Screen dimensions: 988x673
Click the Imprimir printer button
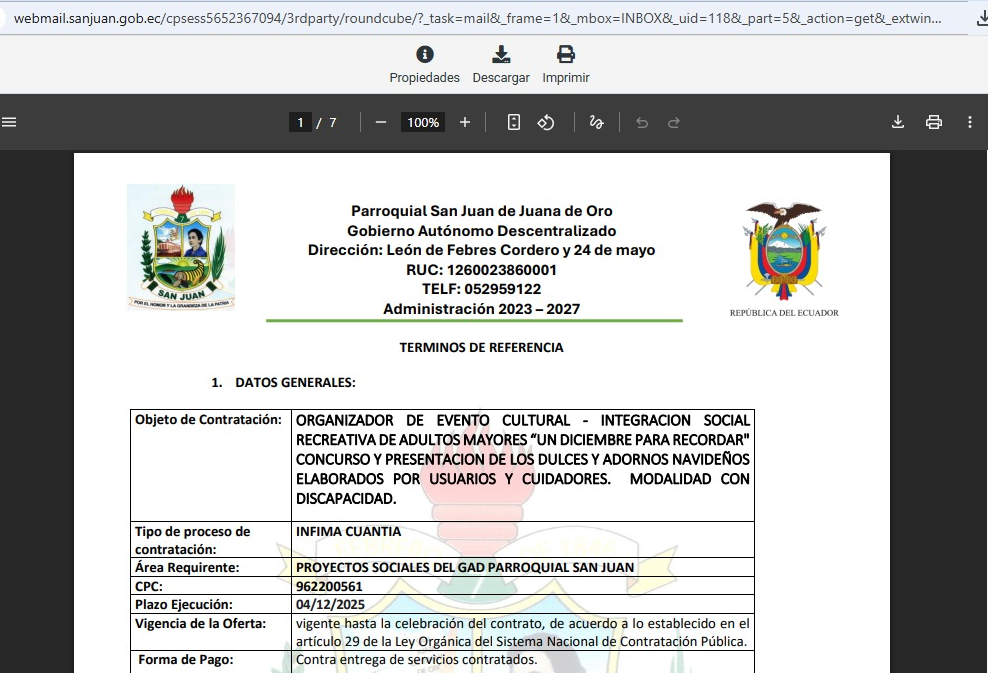pyautogui.click(x=565, y=64)
